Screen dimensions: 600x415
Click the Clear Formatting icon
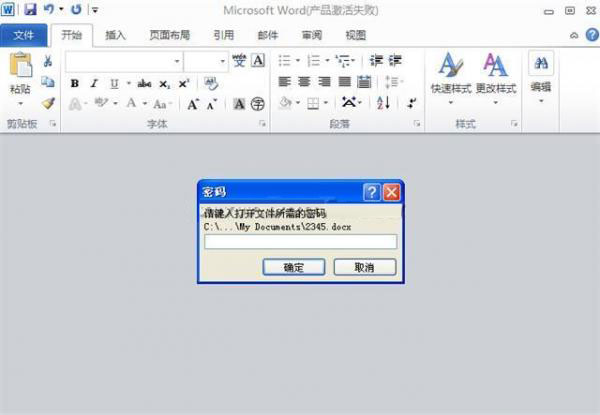click(x=211, y=83)
